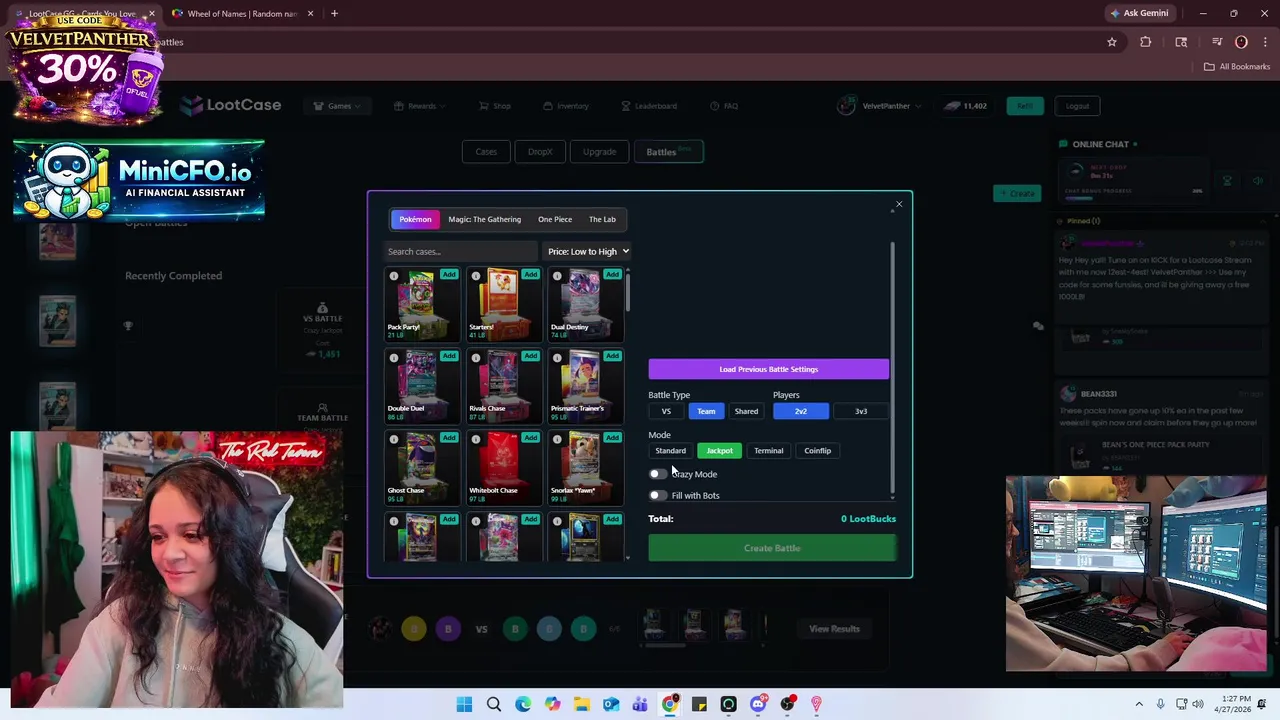Choose 3v3 players option
The height and width of the screenshot is (720, 1280).
(861, 411)
